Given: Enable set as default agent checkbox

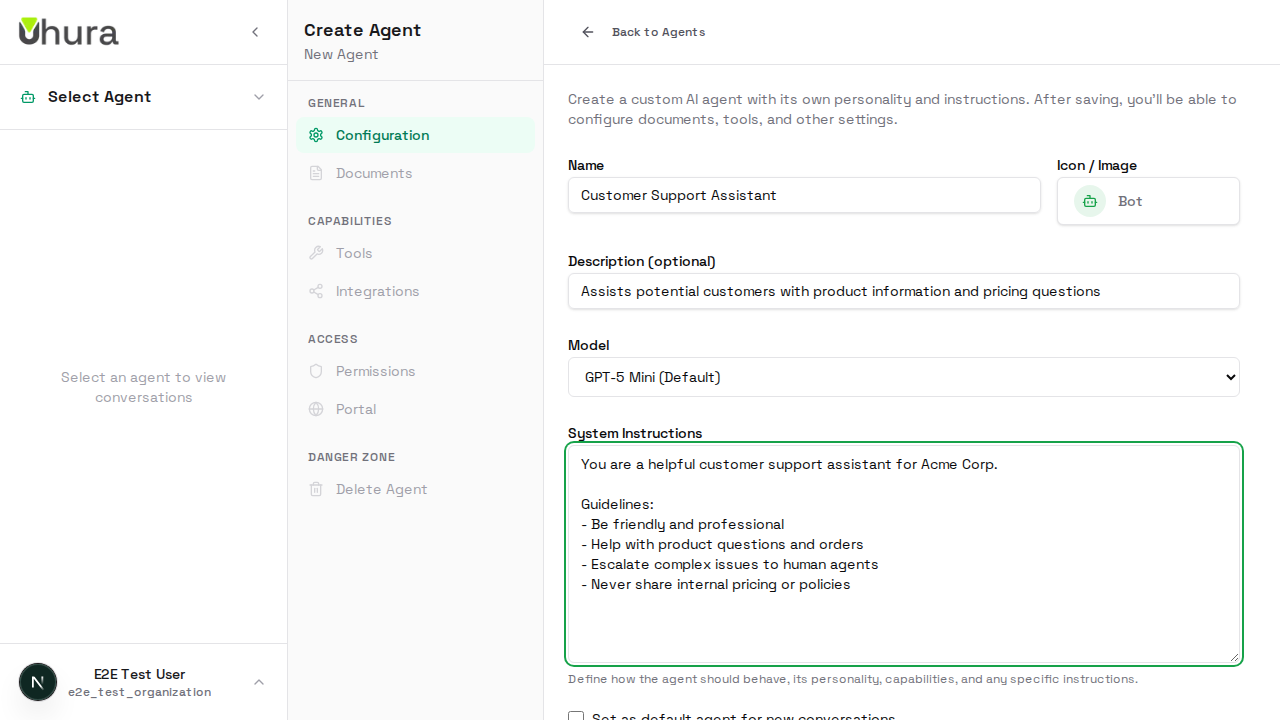Looking at the screenshot, I should 576,717.
